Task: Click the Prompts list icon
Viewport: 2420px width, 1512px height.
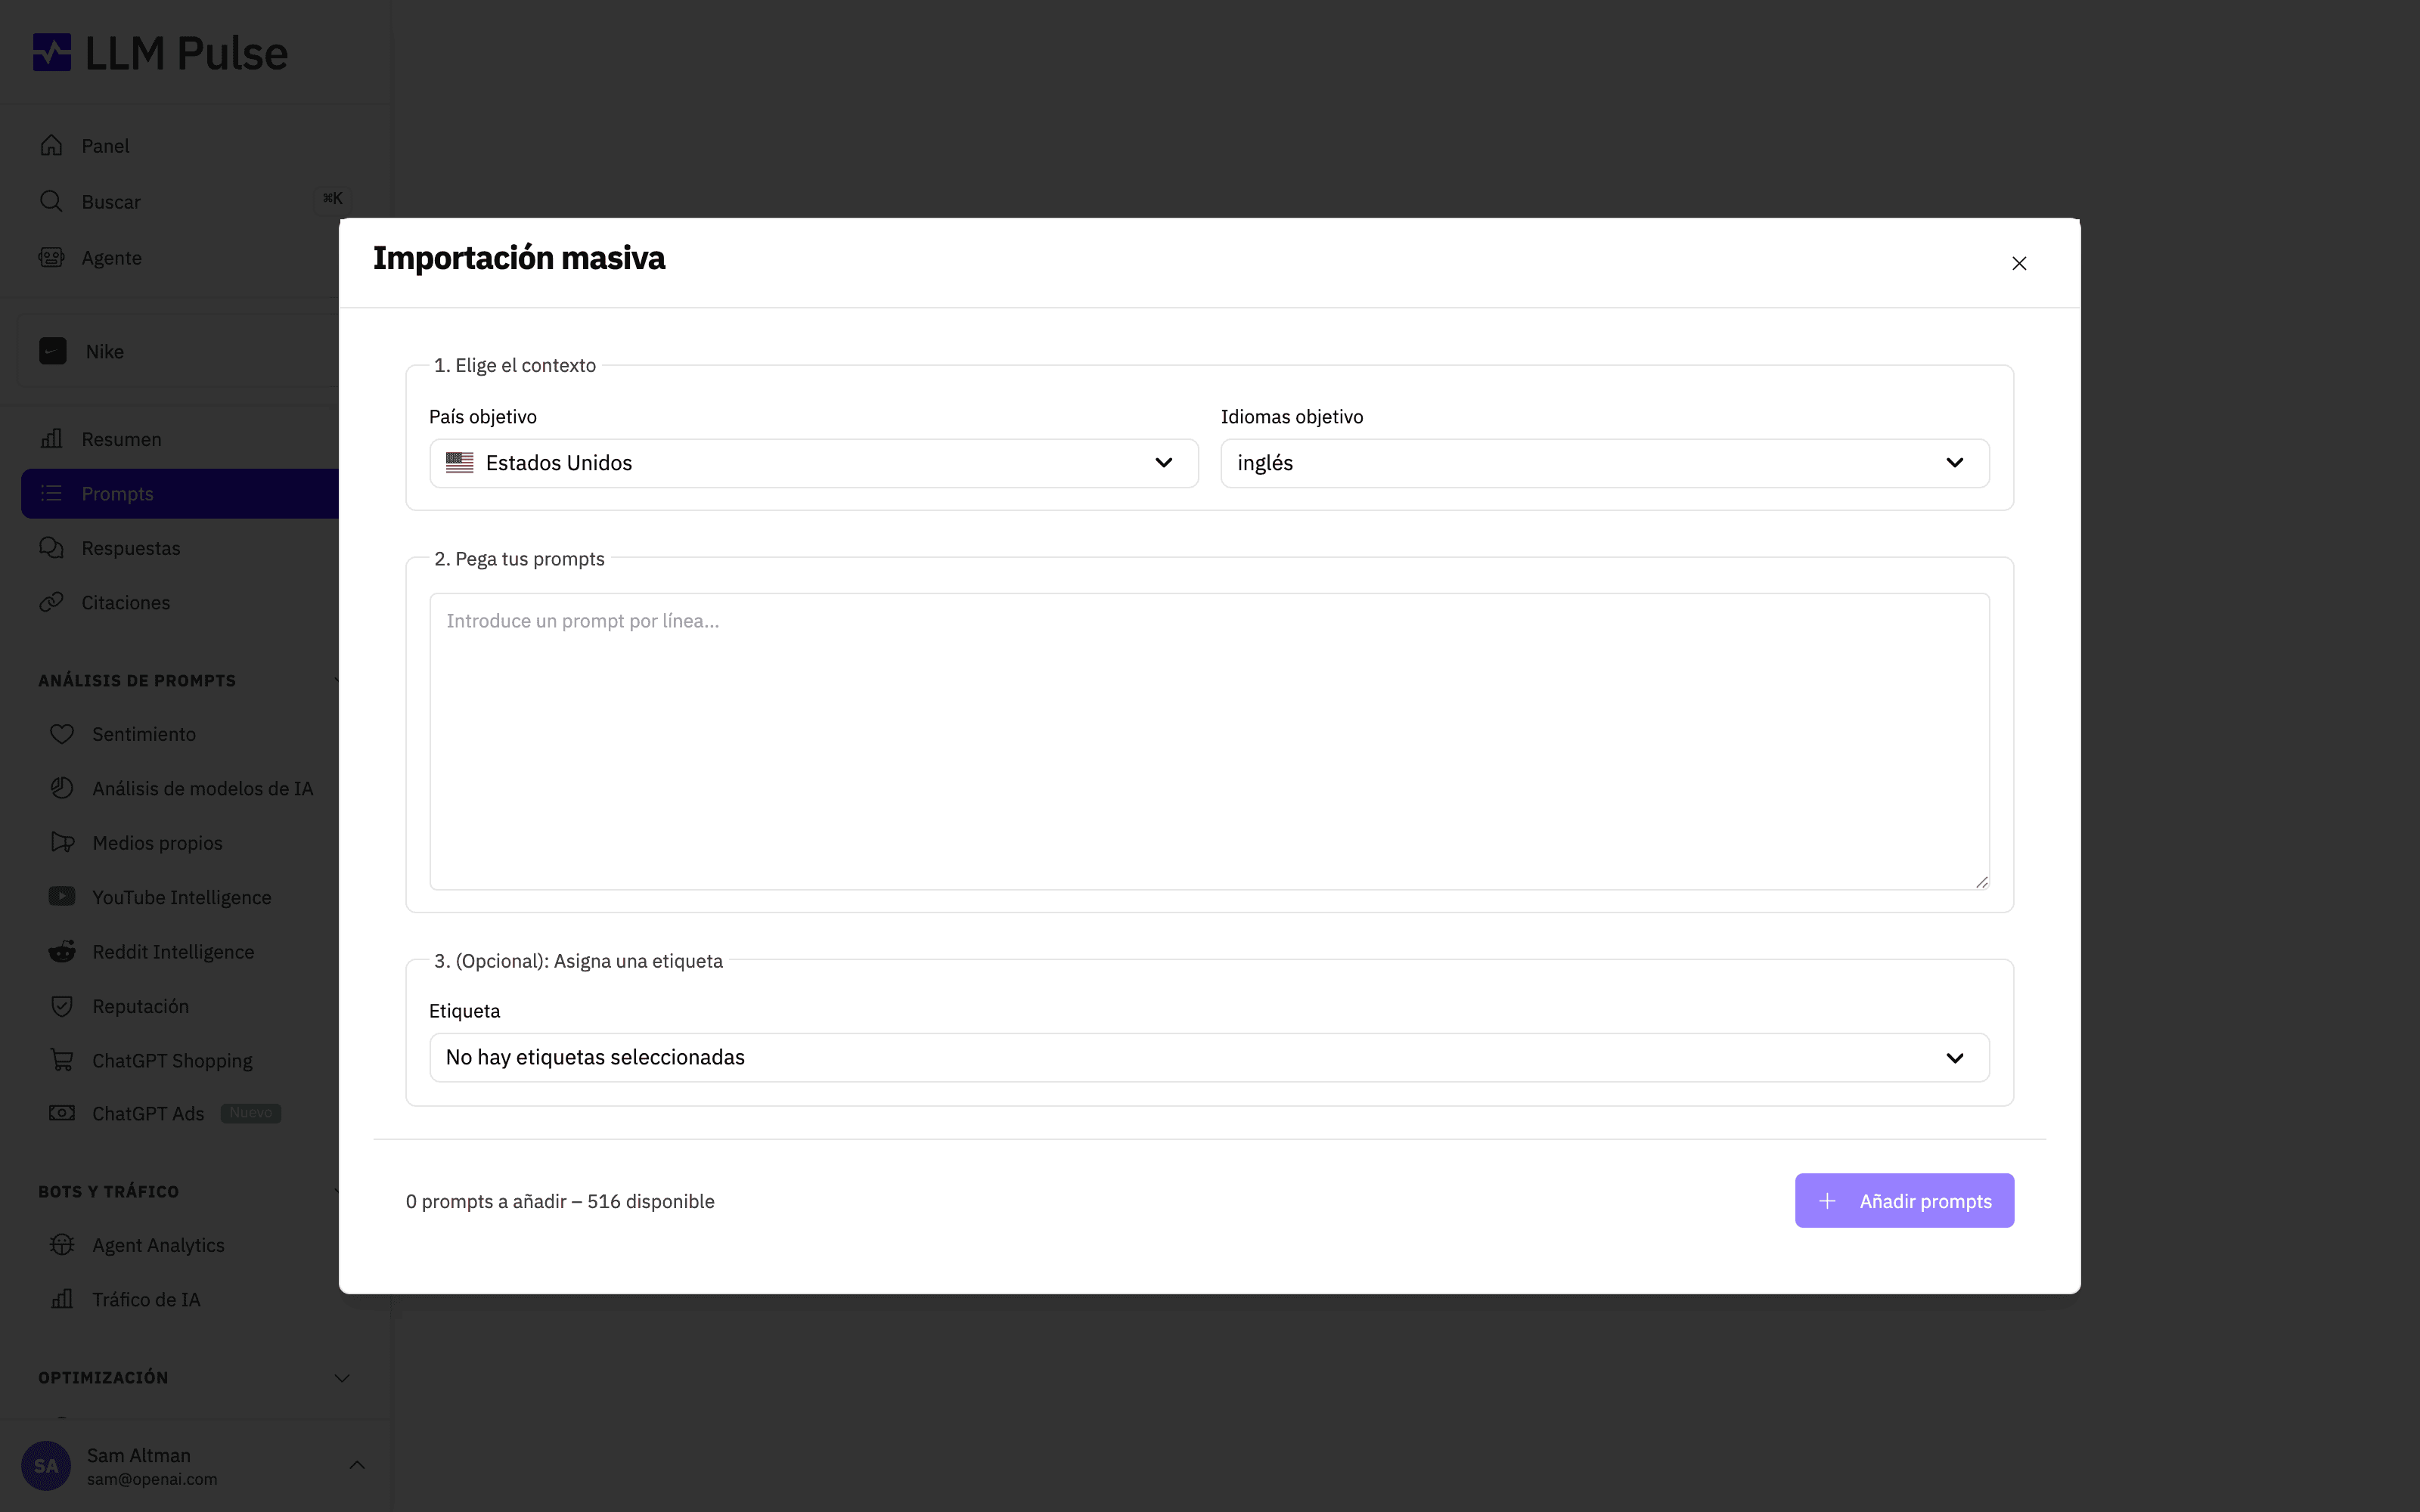Action: (x=51, y=494)
